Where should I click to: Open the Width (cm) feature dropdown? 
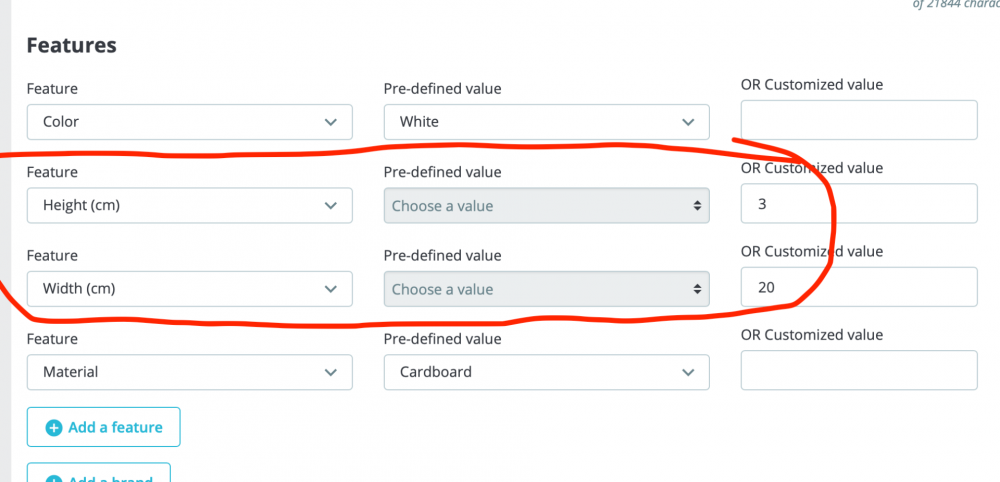click(x=189, y=289)
